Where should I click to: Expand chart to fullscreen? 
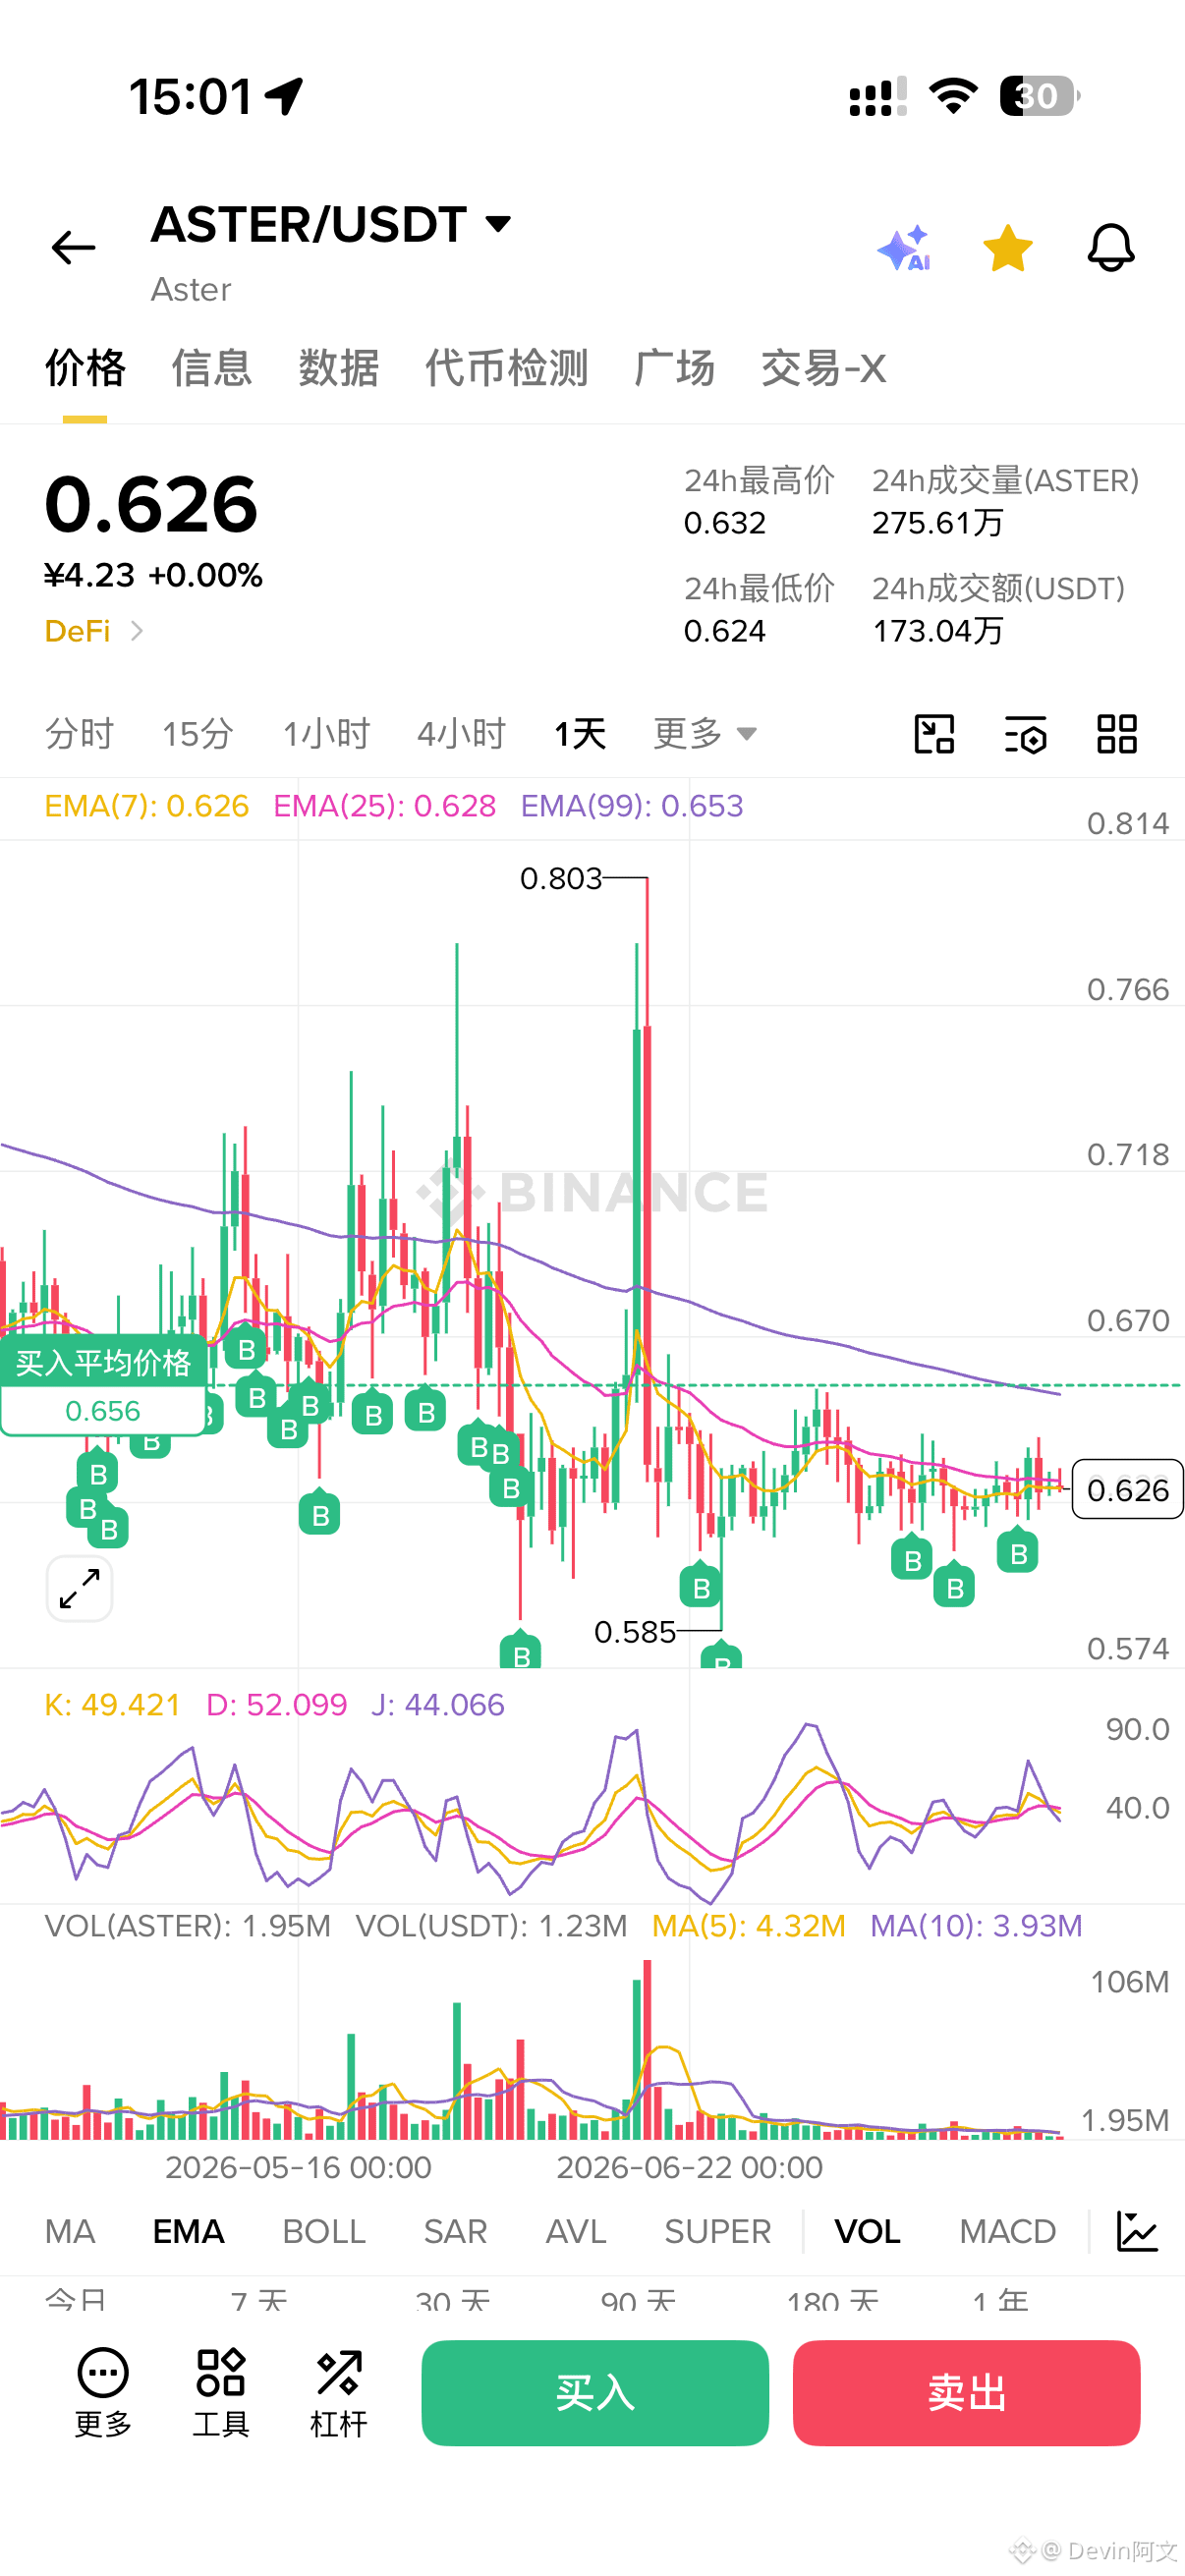click(x=79, y=1588)
